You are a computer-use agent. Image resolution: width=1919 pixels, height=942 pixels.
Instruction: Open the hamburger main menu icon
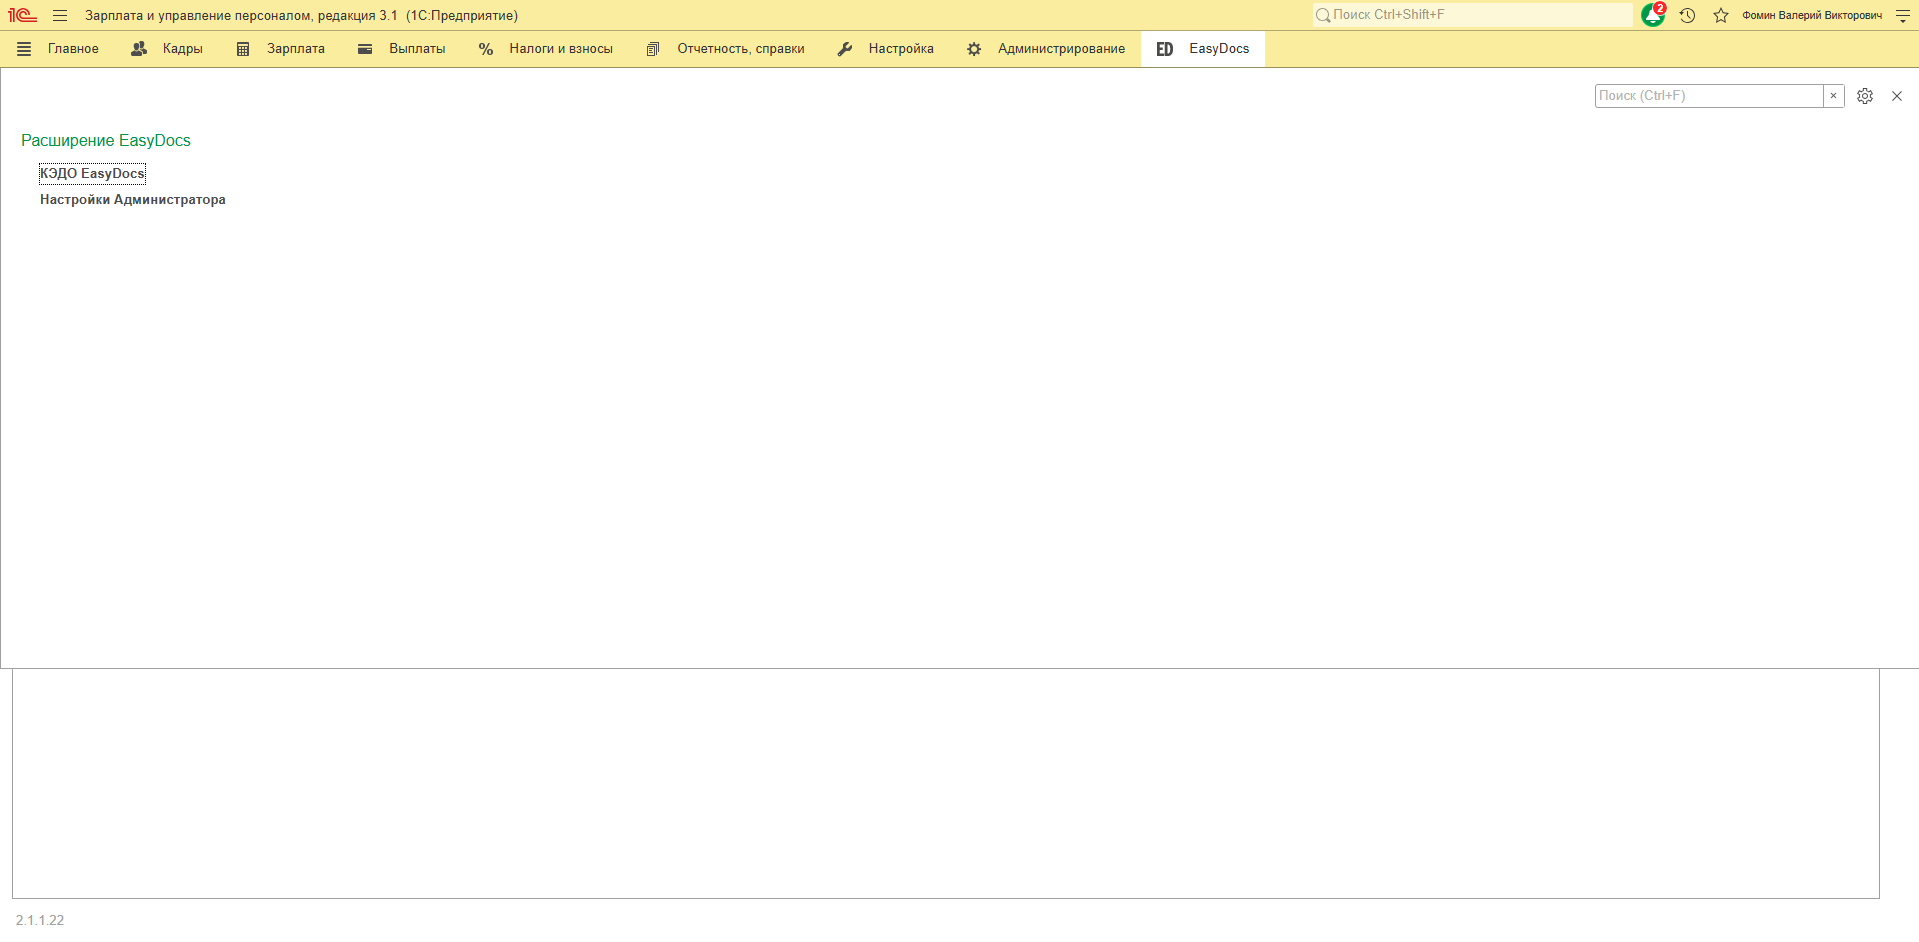click(60, 16)
